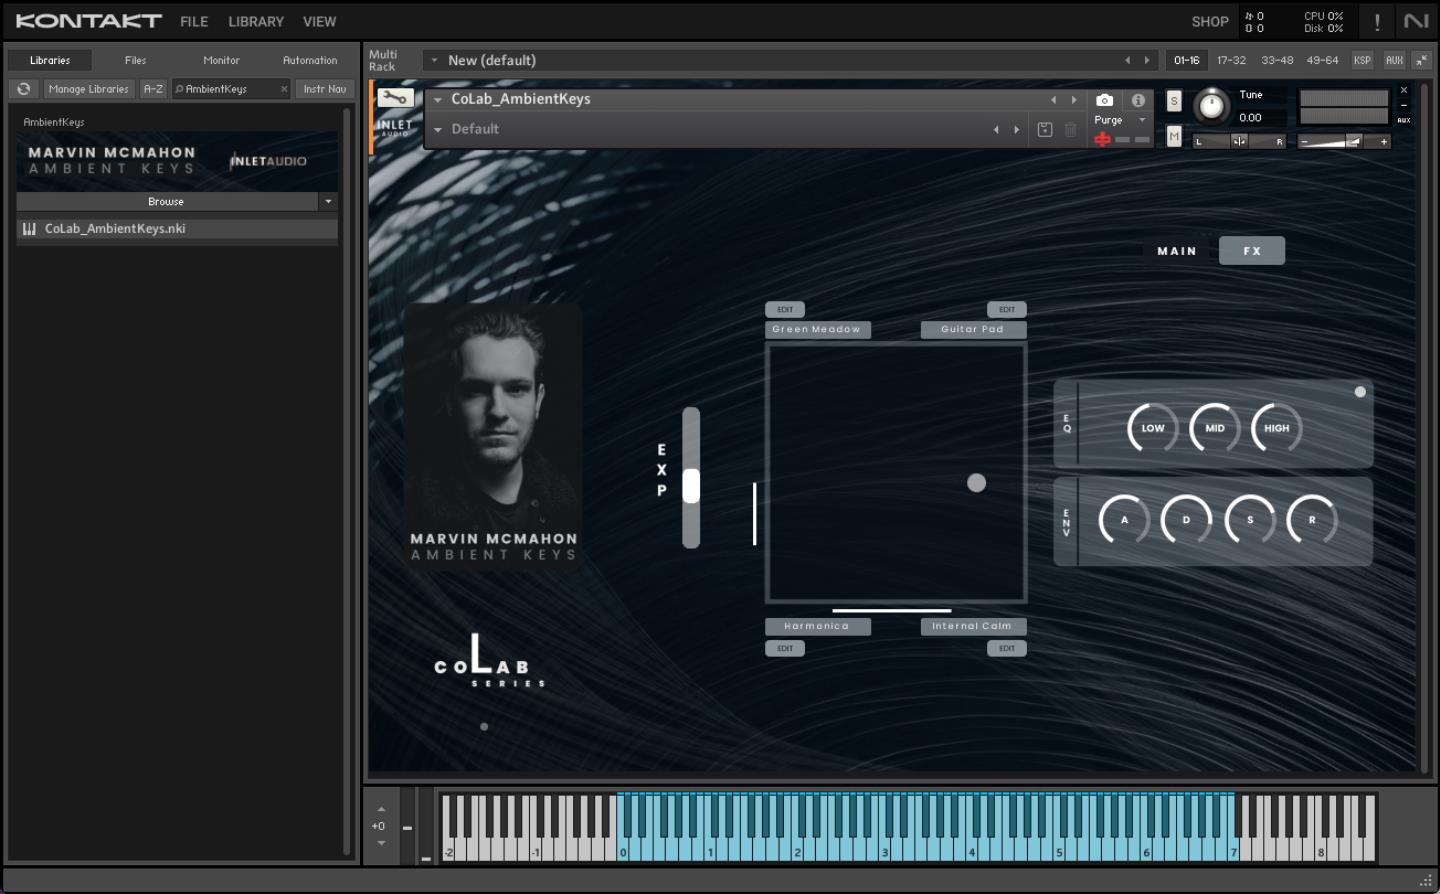Save snapshot with the floppy disk icon

tap(1045, 129)
